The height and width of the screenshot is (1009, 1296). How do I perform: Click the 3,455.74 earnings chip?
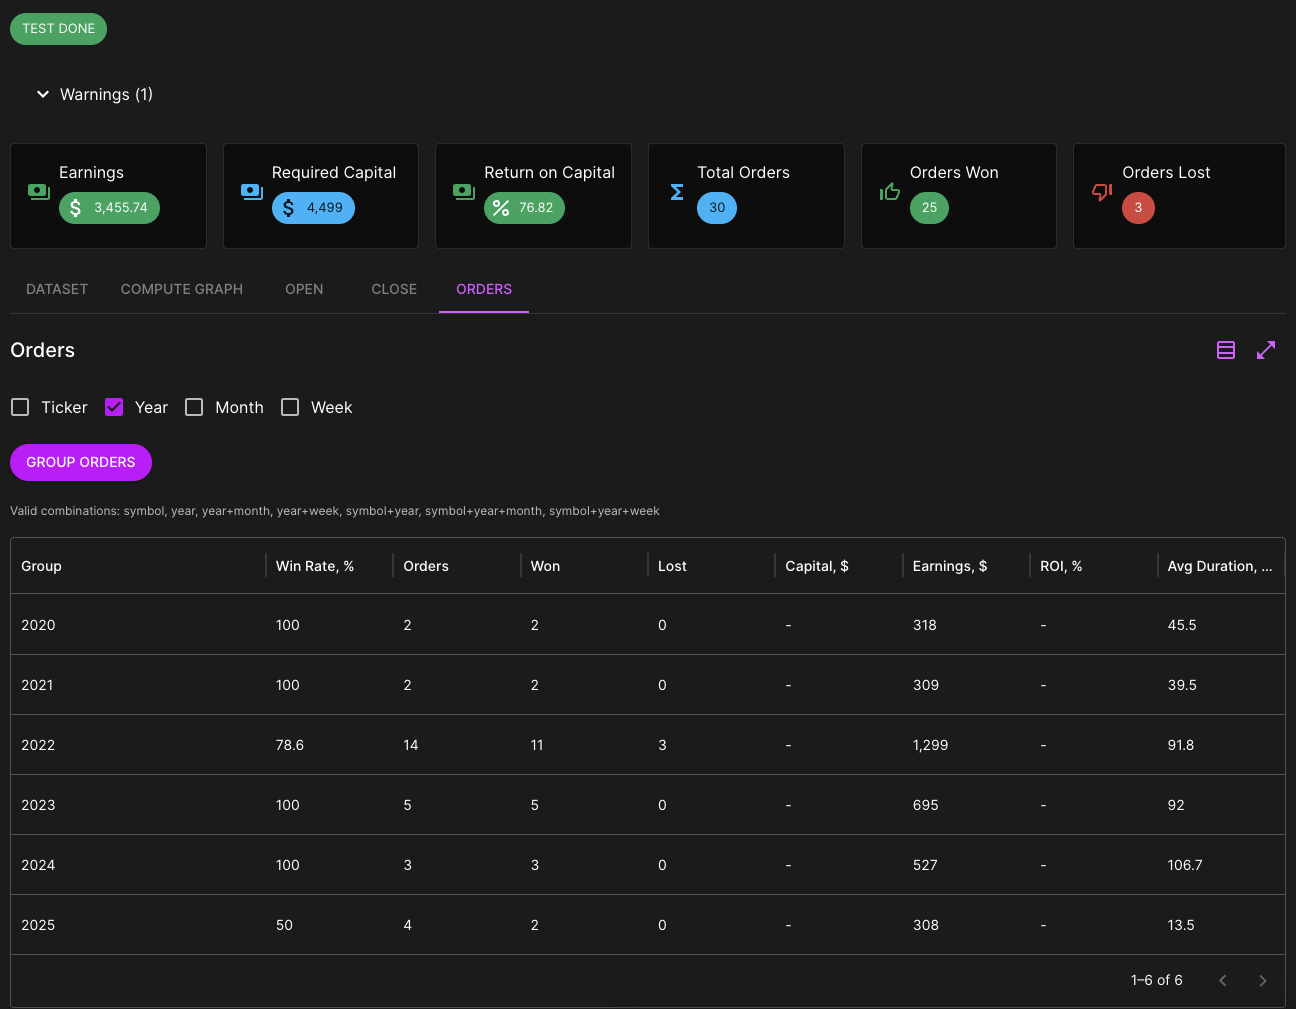point(109,208)
